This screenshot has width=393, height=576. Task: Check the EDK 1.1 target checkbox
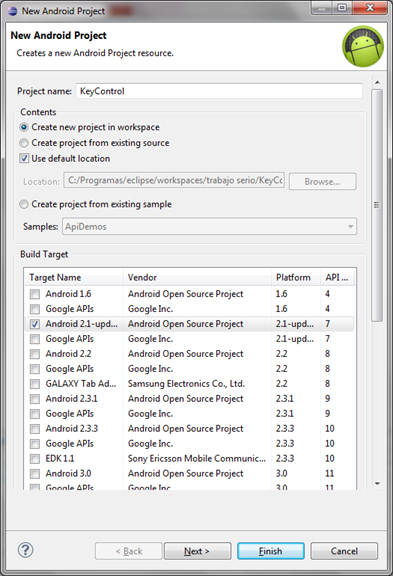pyautogui.click(x=35, y=459)
